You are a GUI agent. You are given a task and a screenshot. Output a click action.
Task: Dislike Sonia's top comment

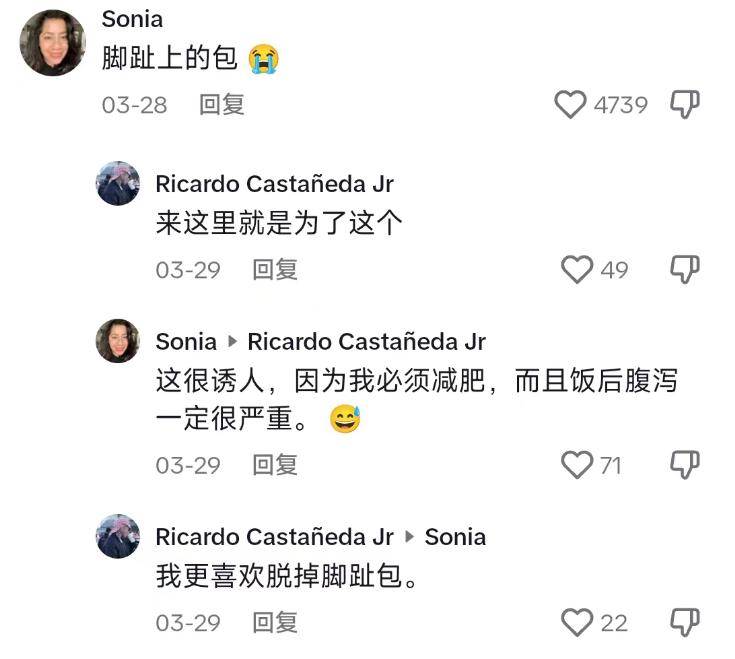[x=684, y=105]
